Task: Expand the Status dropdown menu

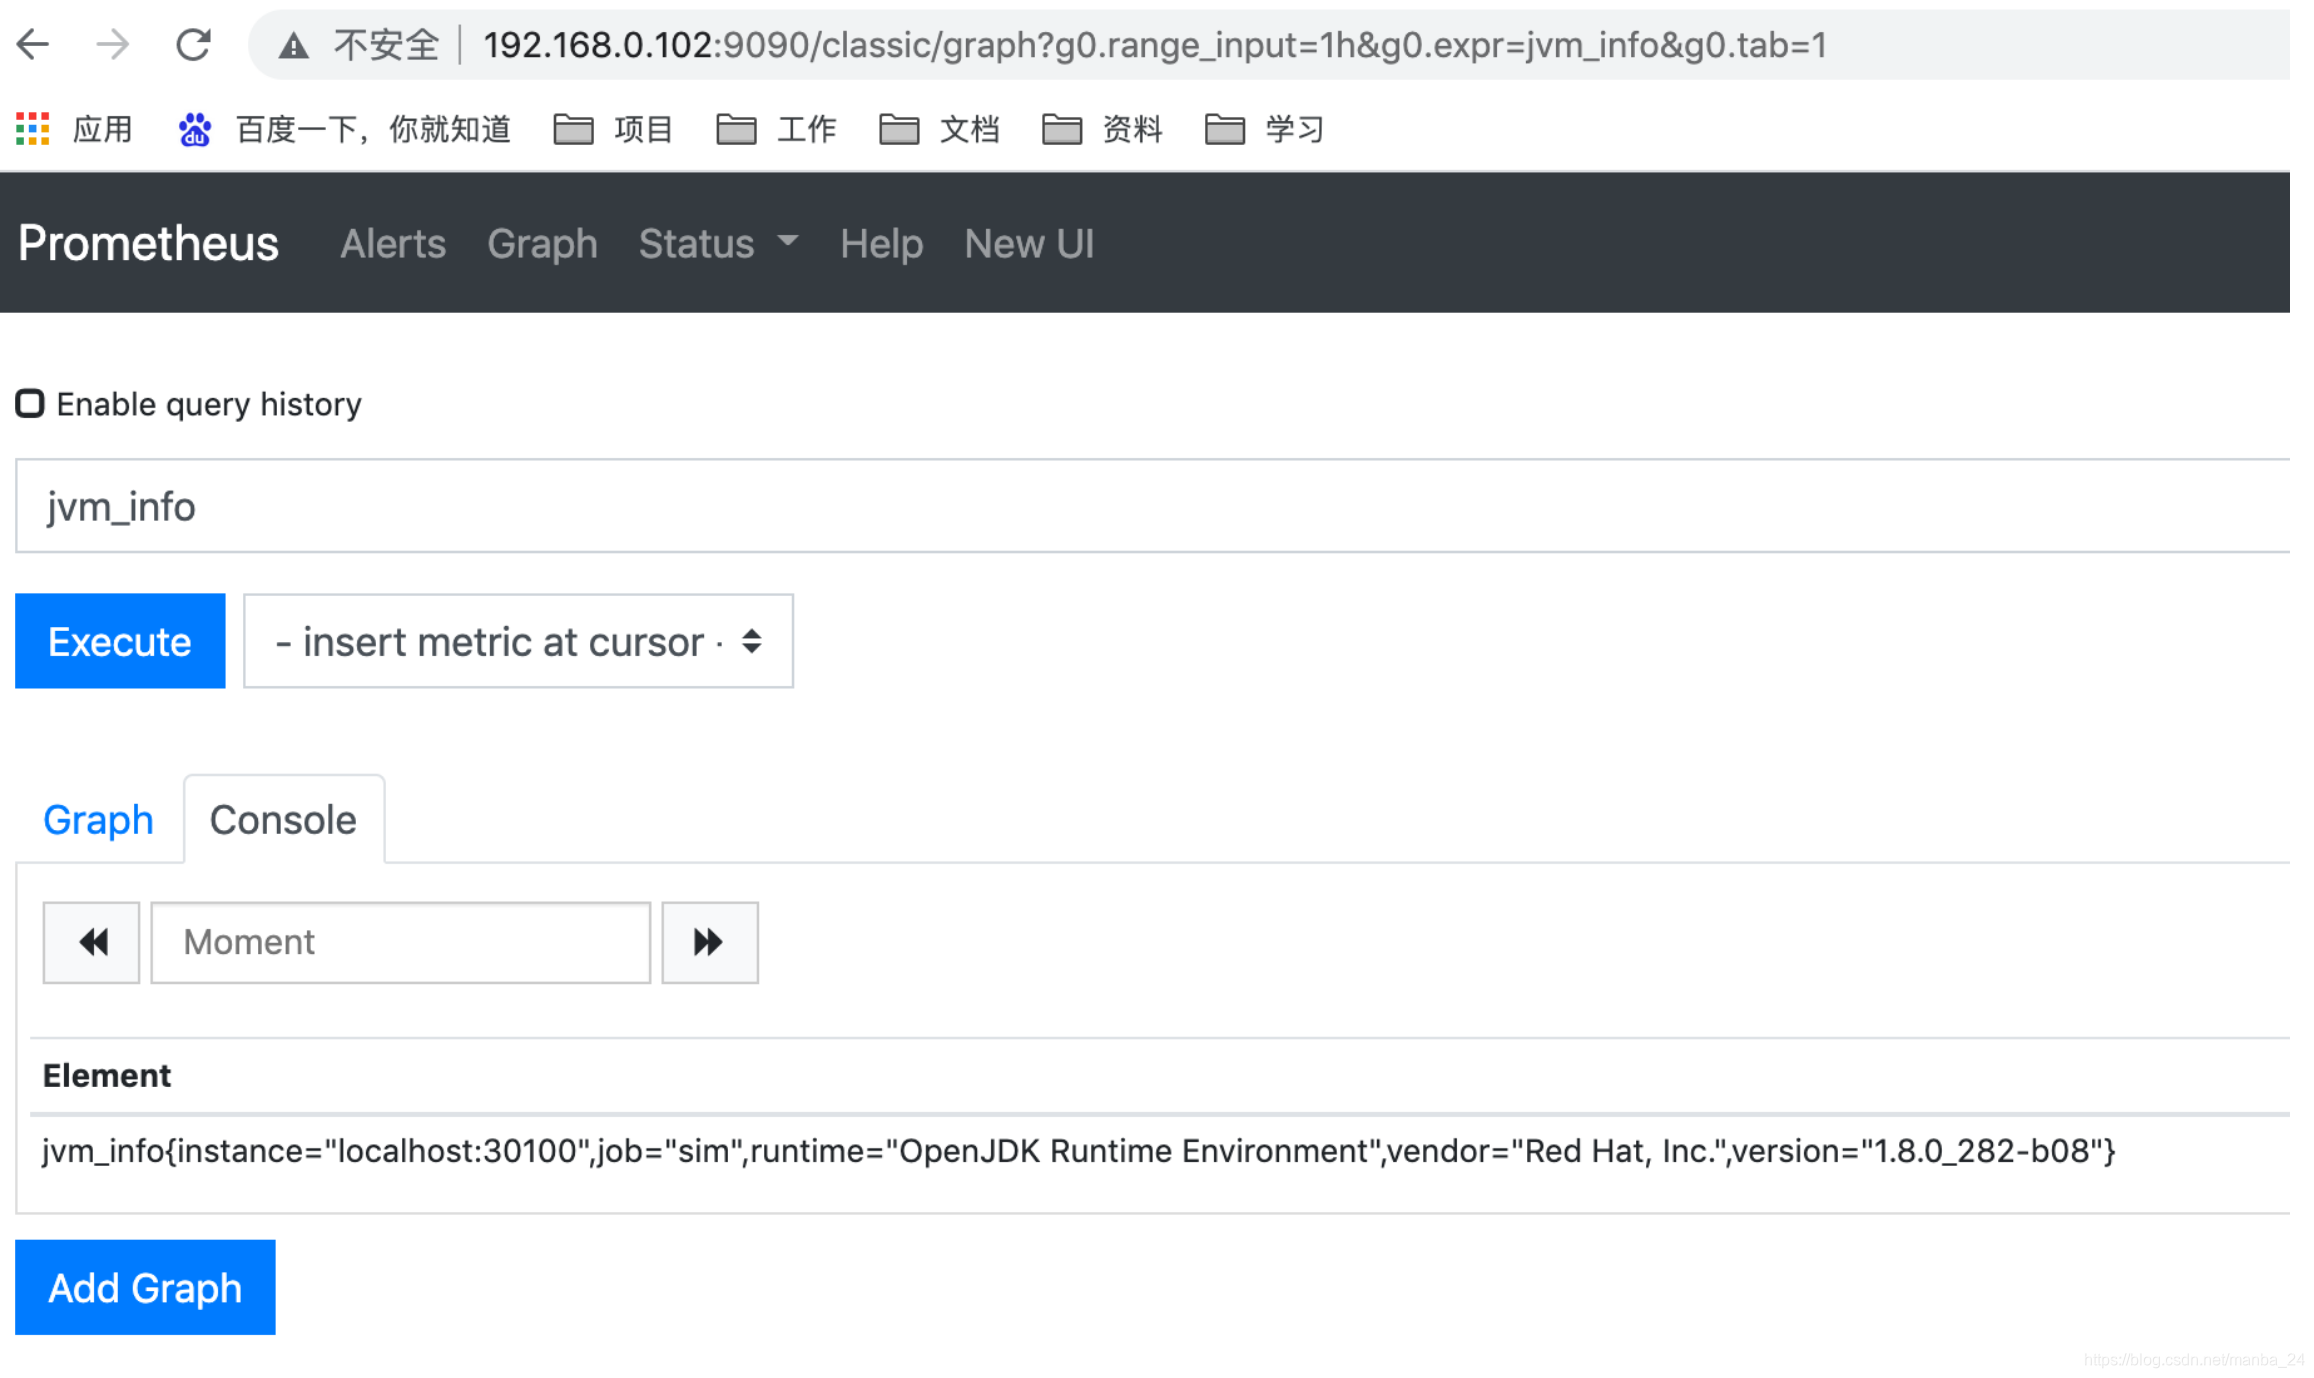Action: 717,244
